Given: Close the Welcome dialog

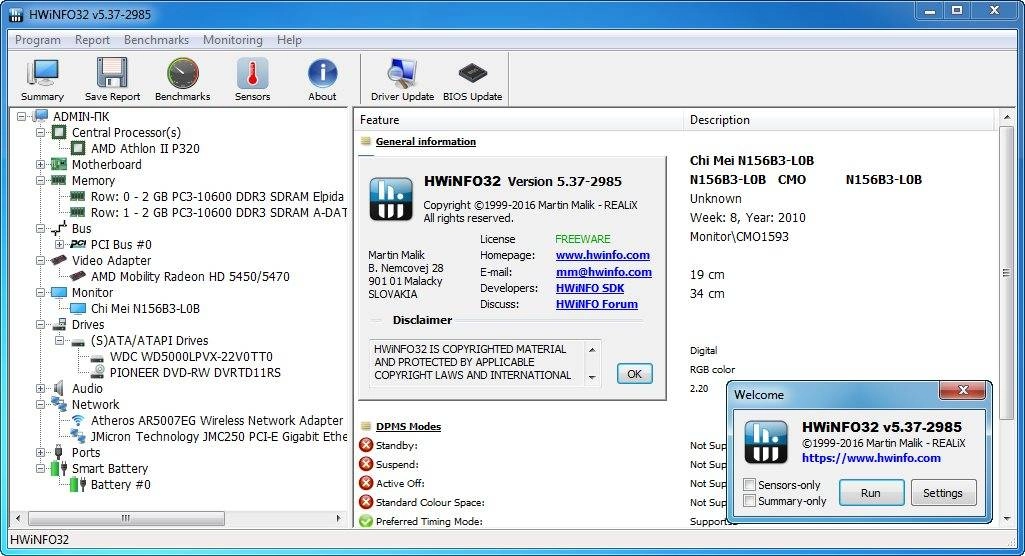Looking at the screenshot, I should [x=962, y=390].
